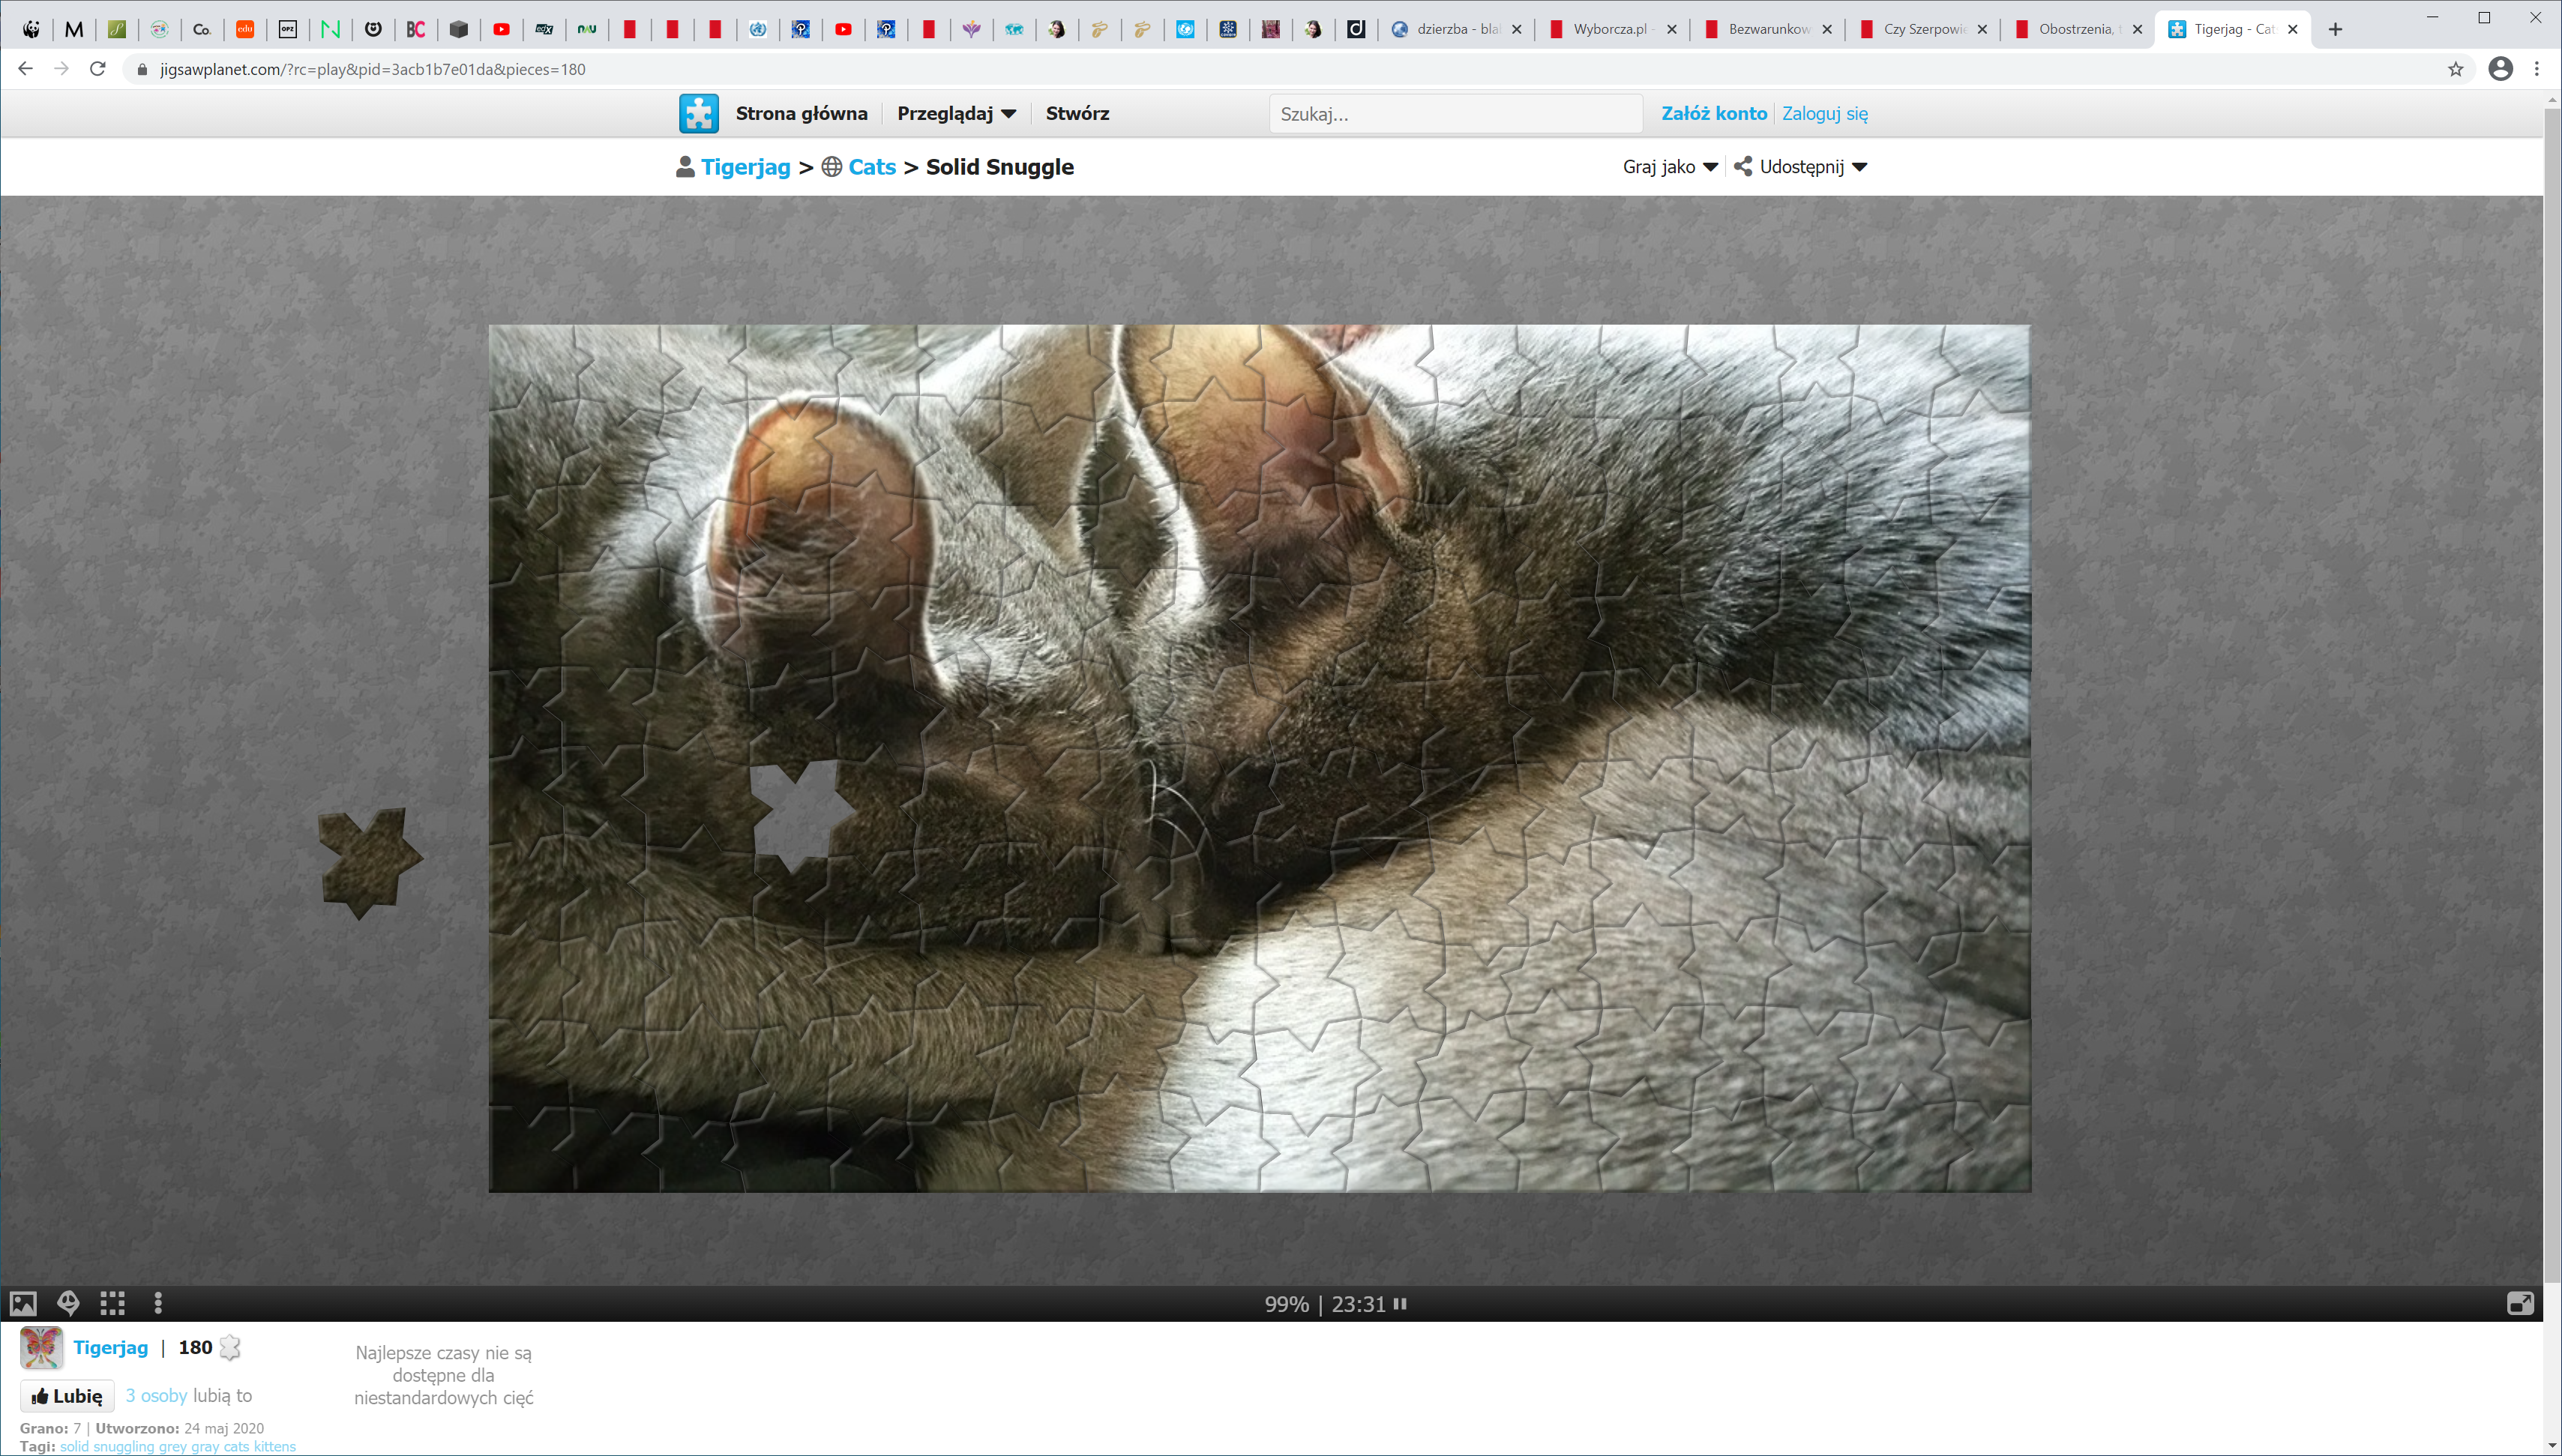The height and width of the screenshot is (1456, 2562).
Task: Switch to the Wyborcza.pl browser tab
Action: pos(1608,29)
